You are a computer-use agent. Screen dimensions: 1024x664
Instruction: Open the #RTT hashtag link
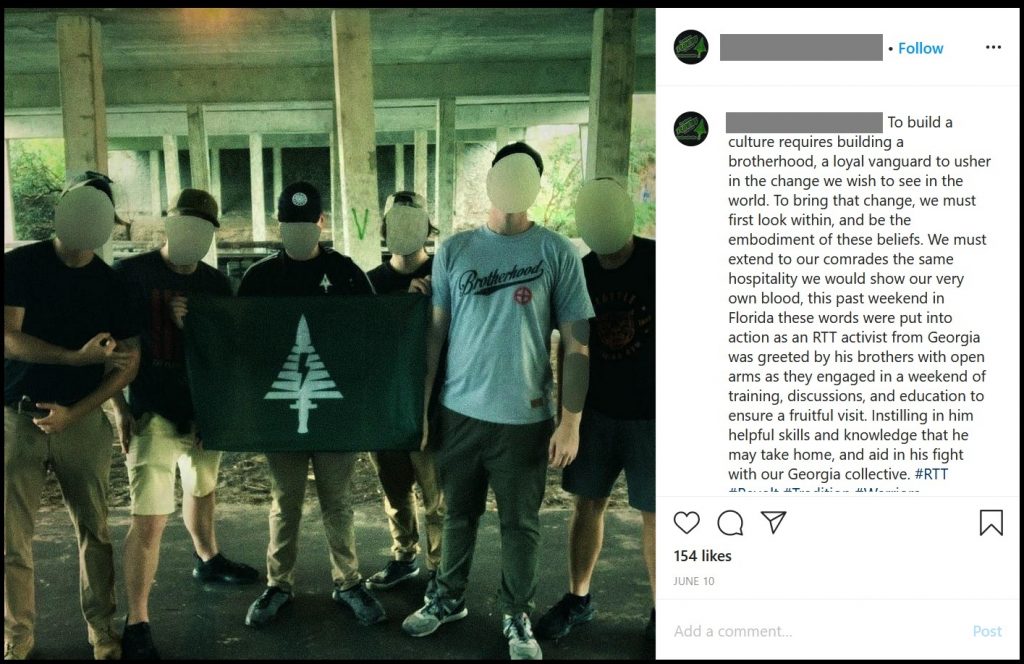(x=931, y=474)
